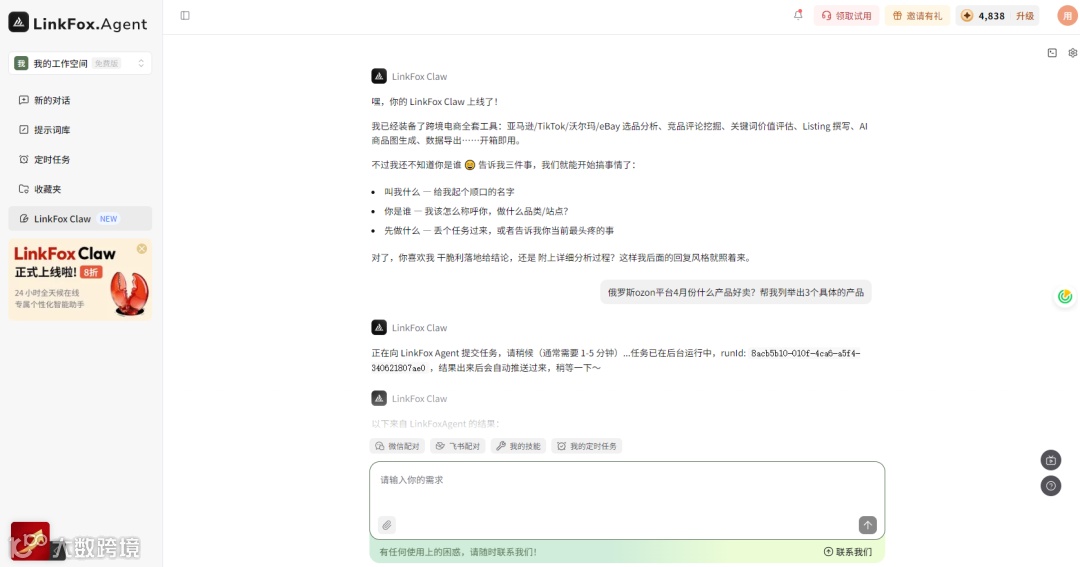The width and height of the screenshot is (1080, 567).
Task: Click the dark floating gift icon
Action: click(x=1050, y=460)
